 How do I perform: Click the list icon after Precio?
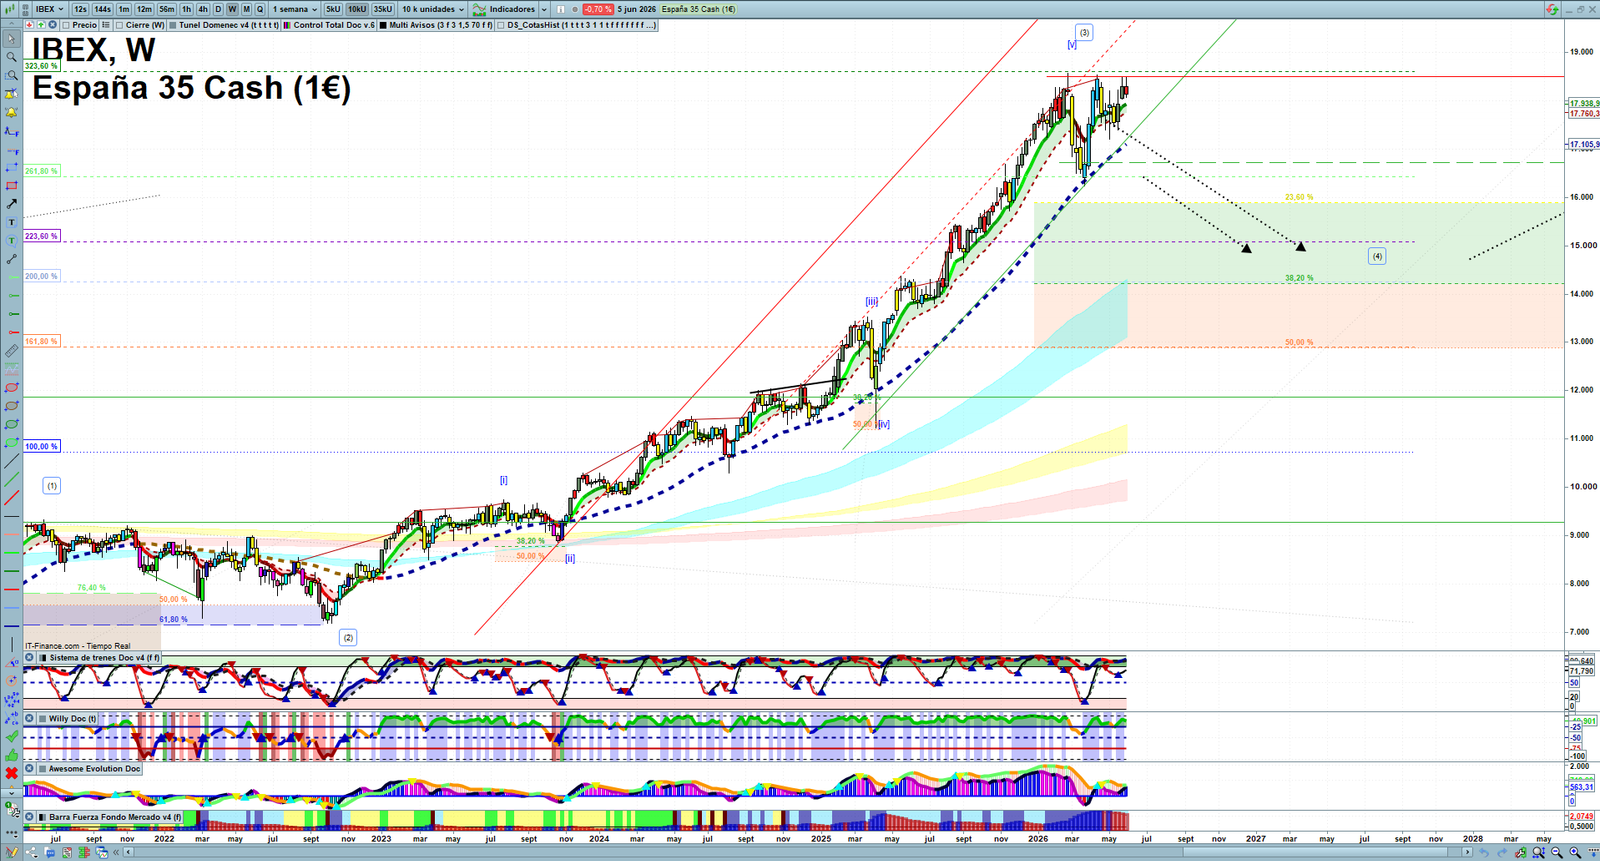(x=105, y=25)
